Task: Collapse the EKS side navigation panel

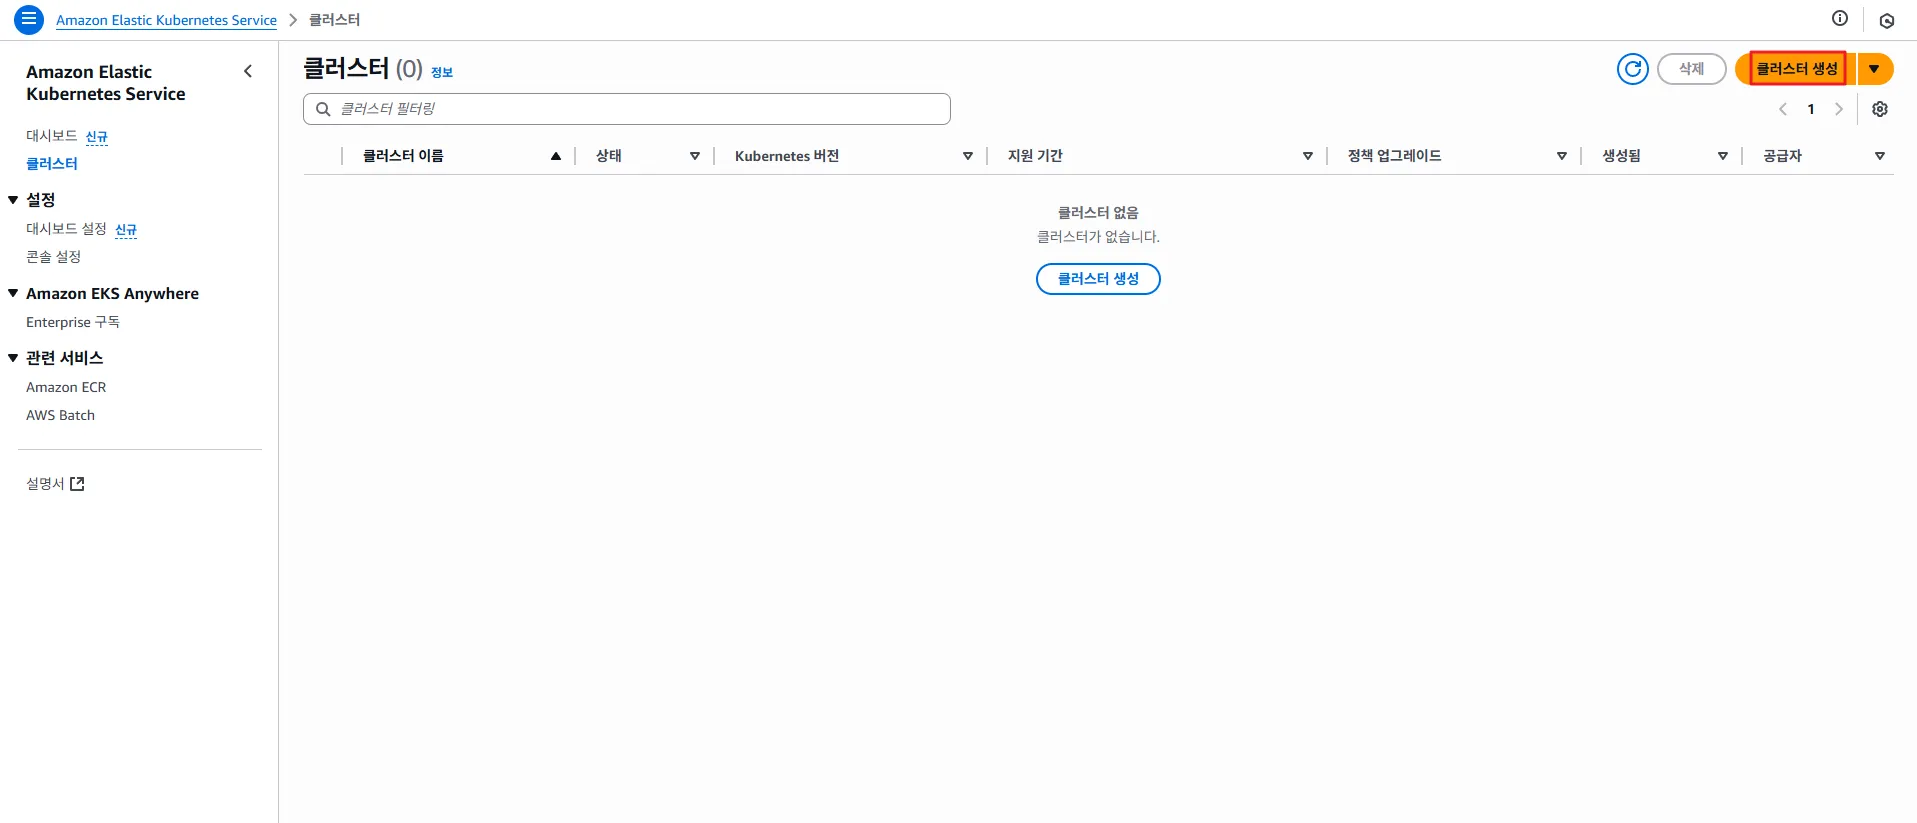Action: coord(248,71)
